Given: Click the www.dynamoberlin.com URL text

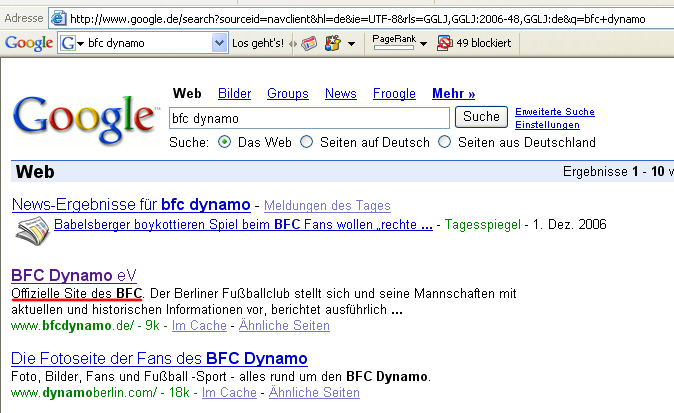Looking at the screenshot, I should [84, 393].
